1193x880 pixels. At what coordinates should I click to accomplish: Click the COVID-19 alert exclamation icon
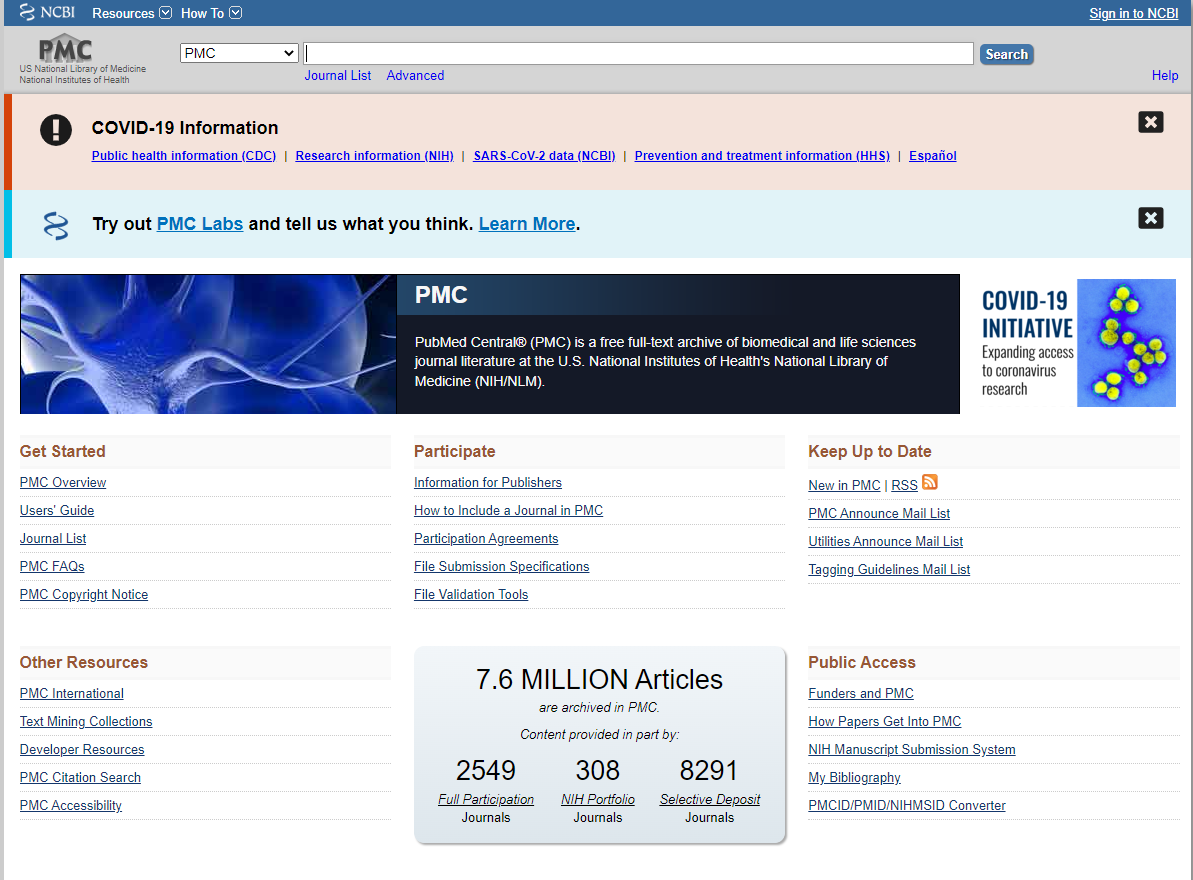(x=56, y=129)
